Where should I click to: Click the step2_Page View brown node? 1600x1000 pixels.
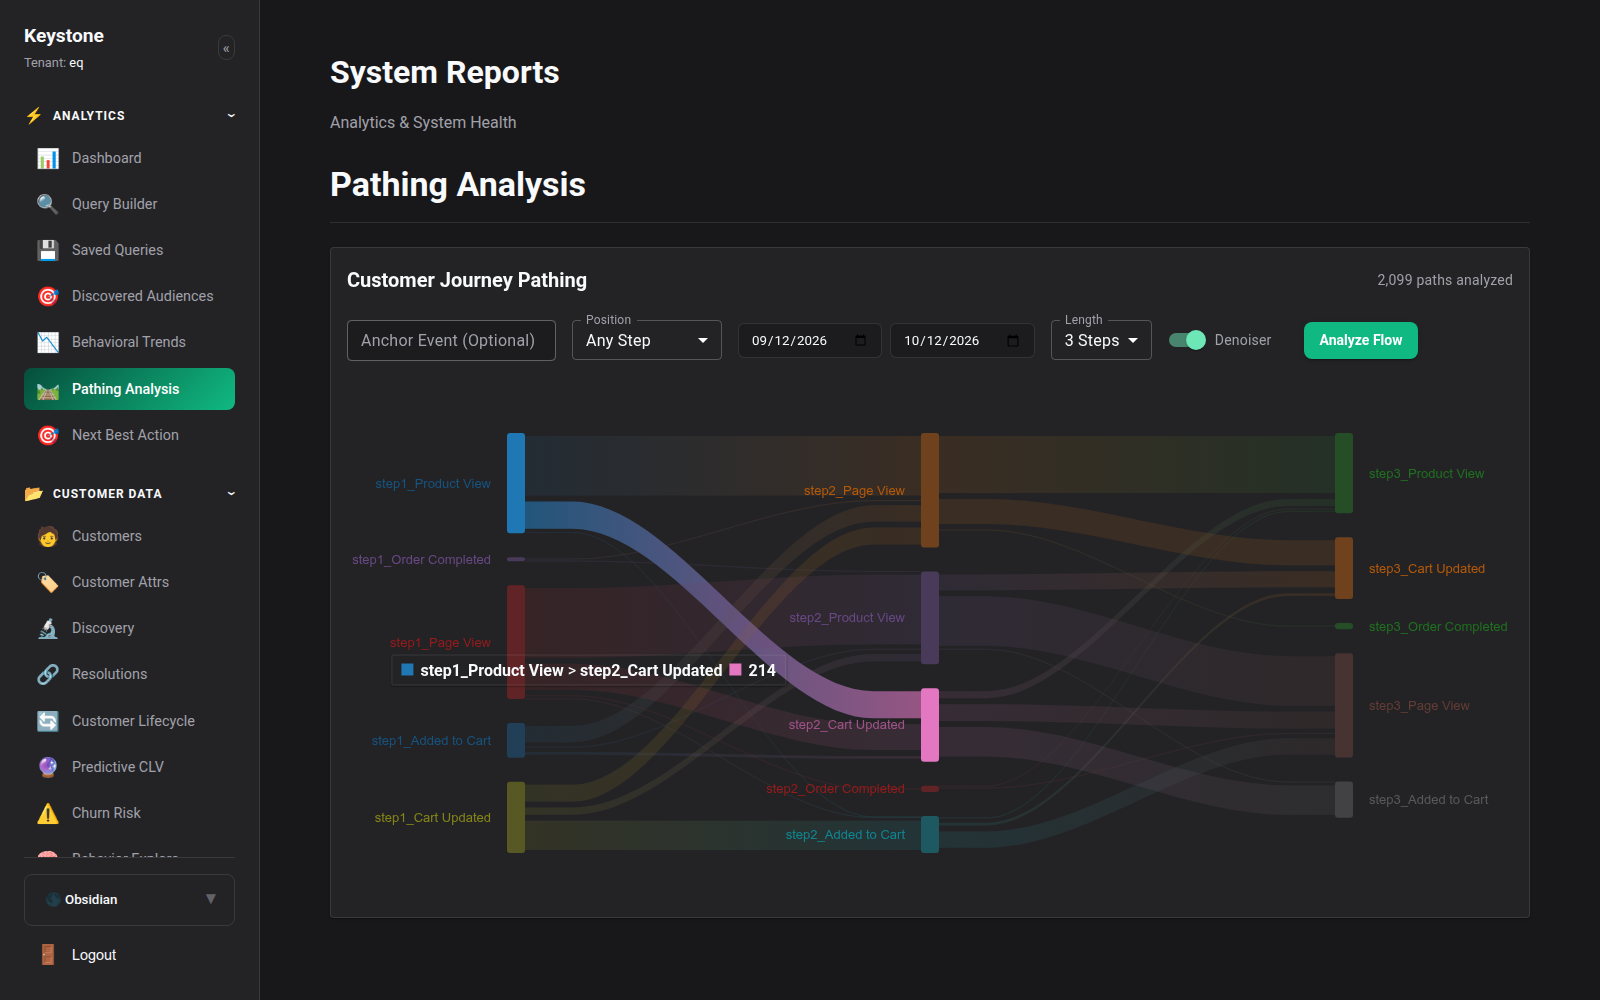click(x=930, y=490)
